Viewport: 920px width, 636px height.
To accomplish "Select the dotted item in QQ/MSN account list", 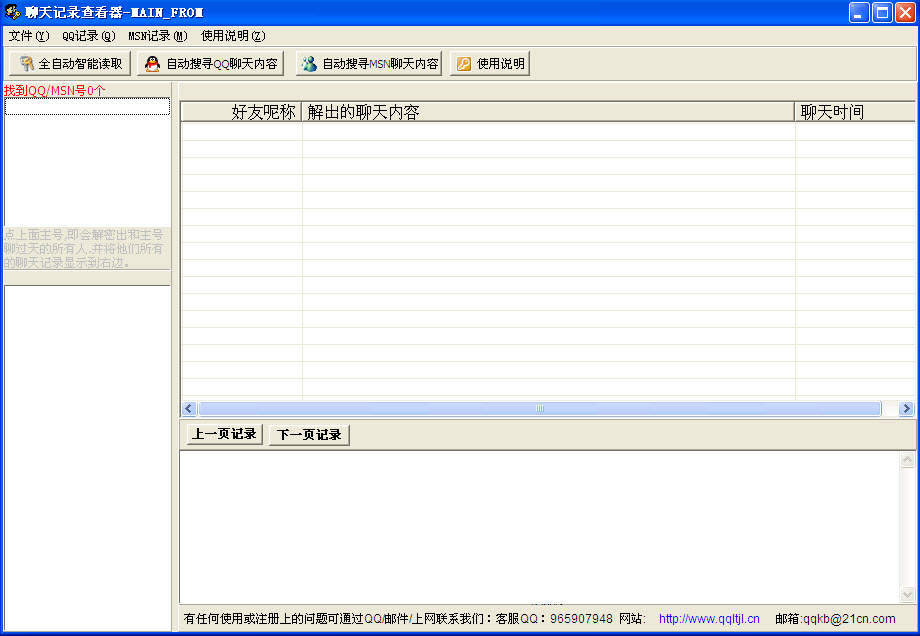I will [x=87, y=106].
